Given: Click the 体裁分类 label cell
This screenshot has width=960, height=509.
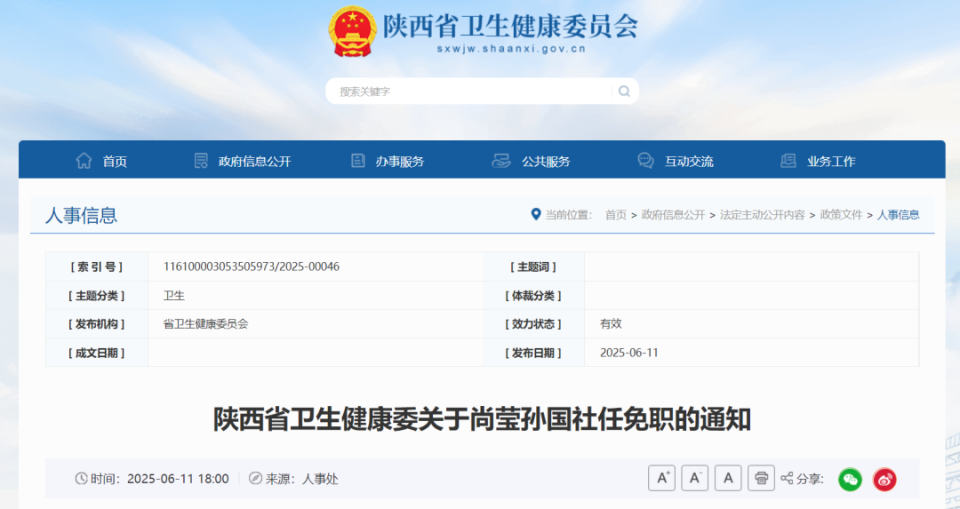Looking at the screenshot, I should 533,296.
